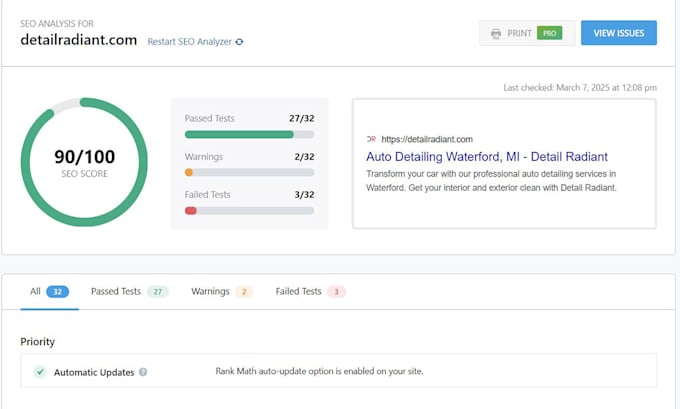Switch to the All tab

tap(49, 291)
